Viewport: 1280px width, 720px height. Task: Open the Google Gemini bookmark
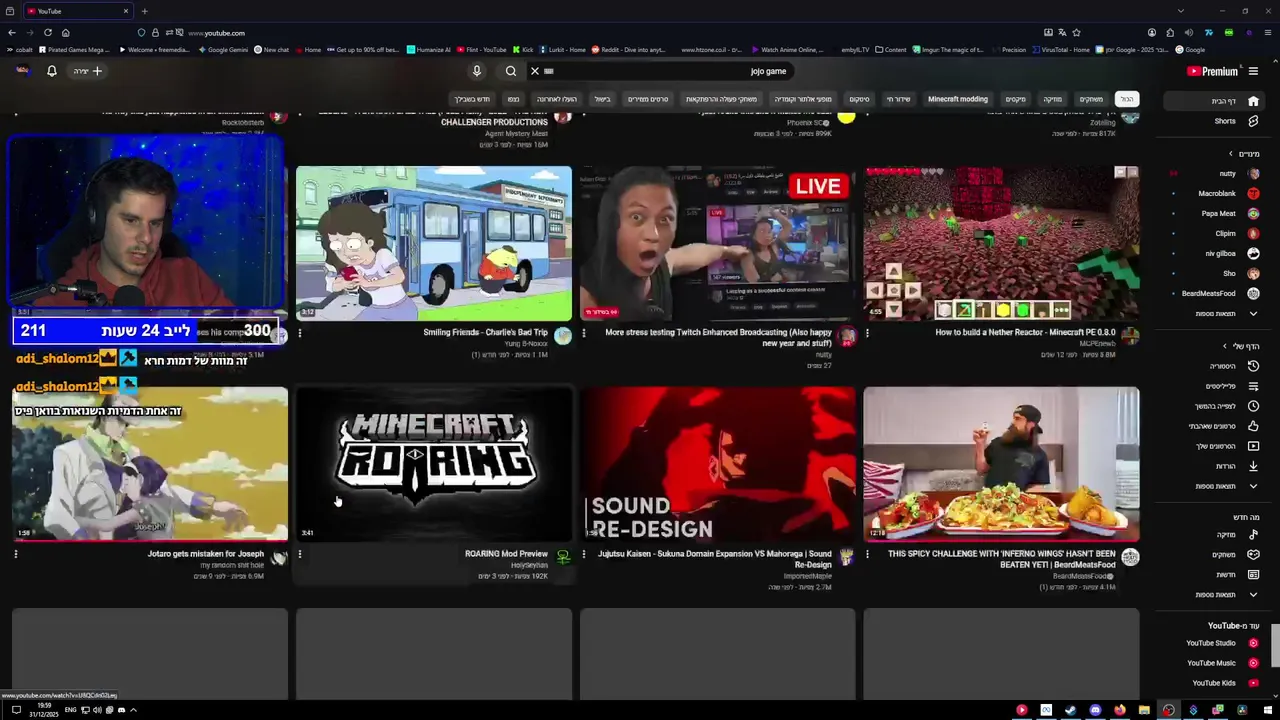point(223,49)
